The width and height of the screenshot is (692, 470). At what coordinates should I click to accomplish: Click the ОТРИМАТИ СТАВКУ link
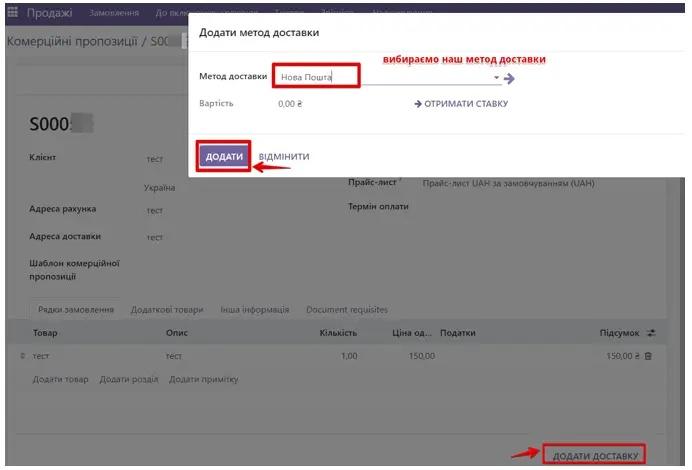466,104
